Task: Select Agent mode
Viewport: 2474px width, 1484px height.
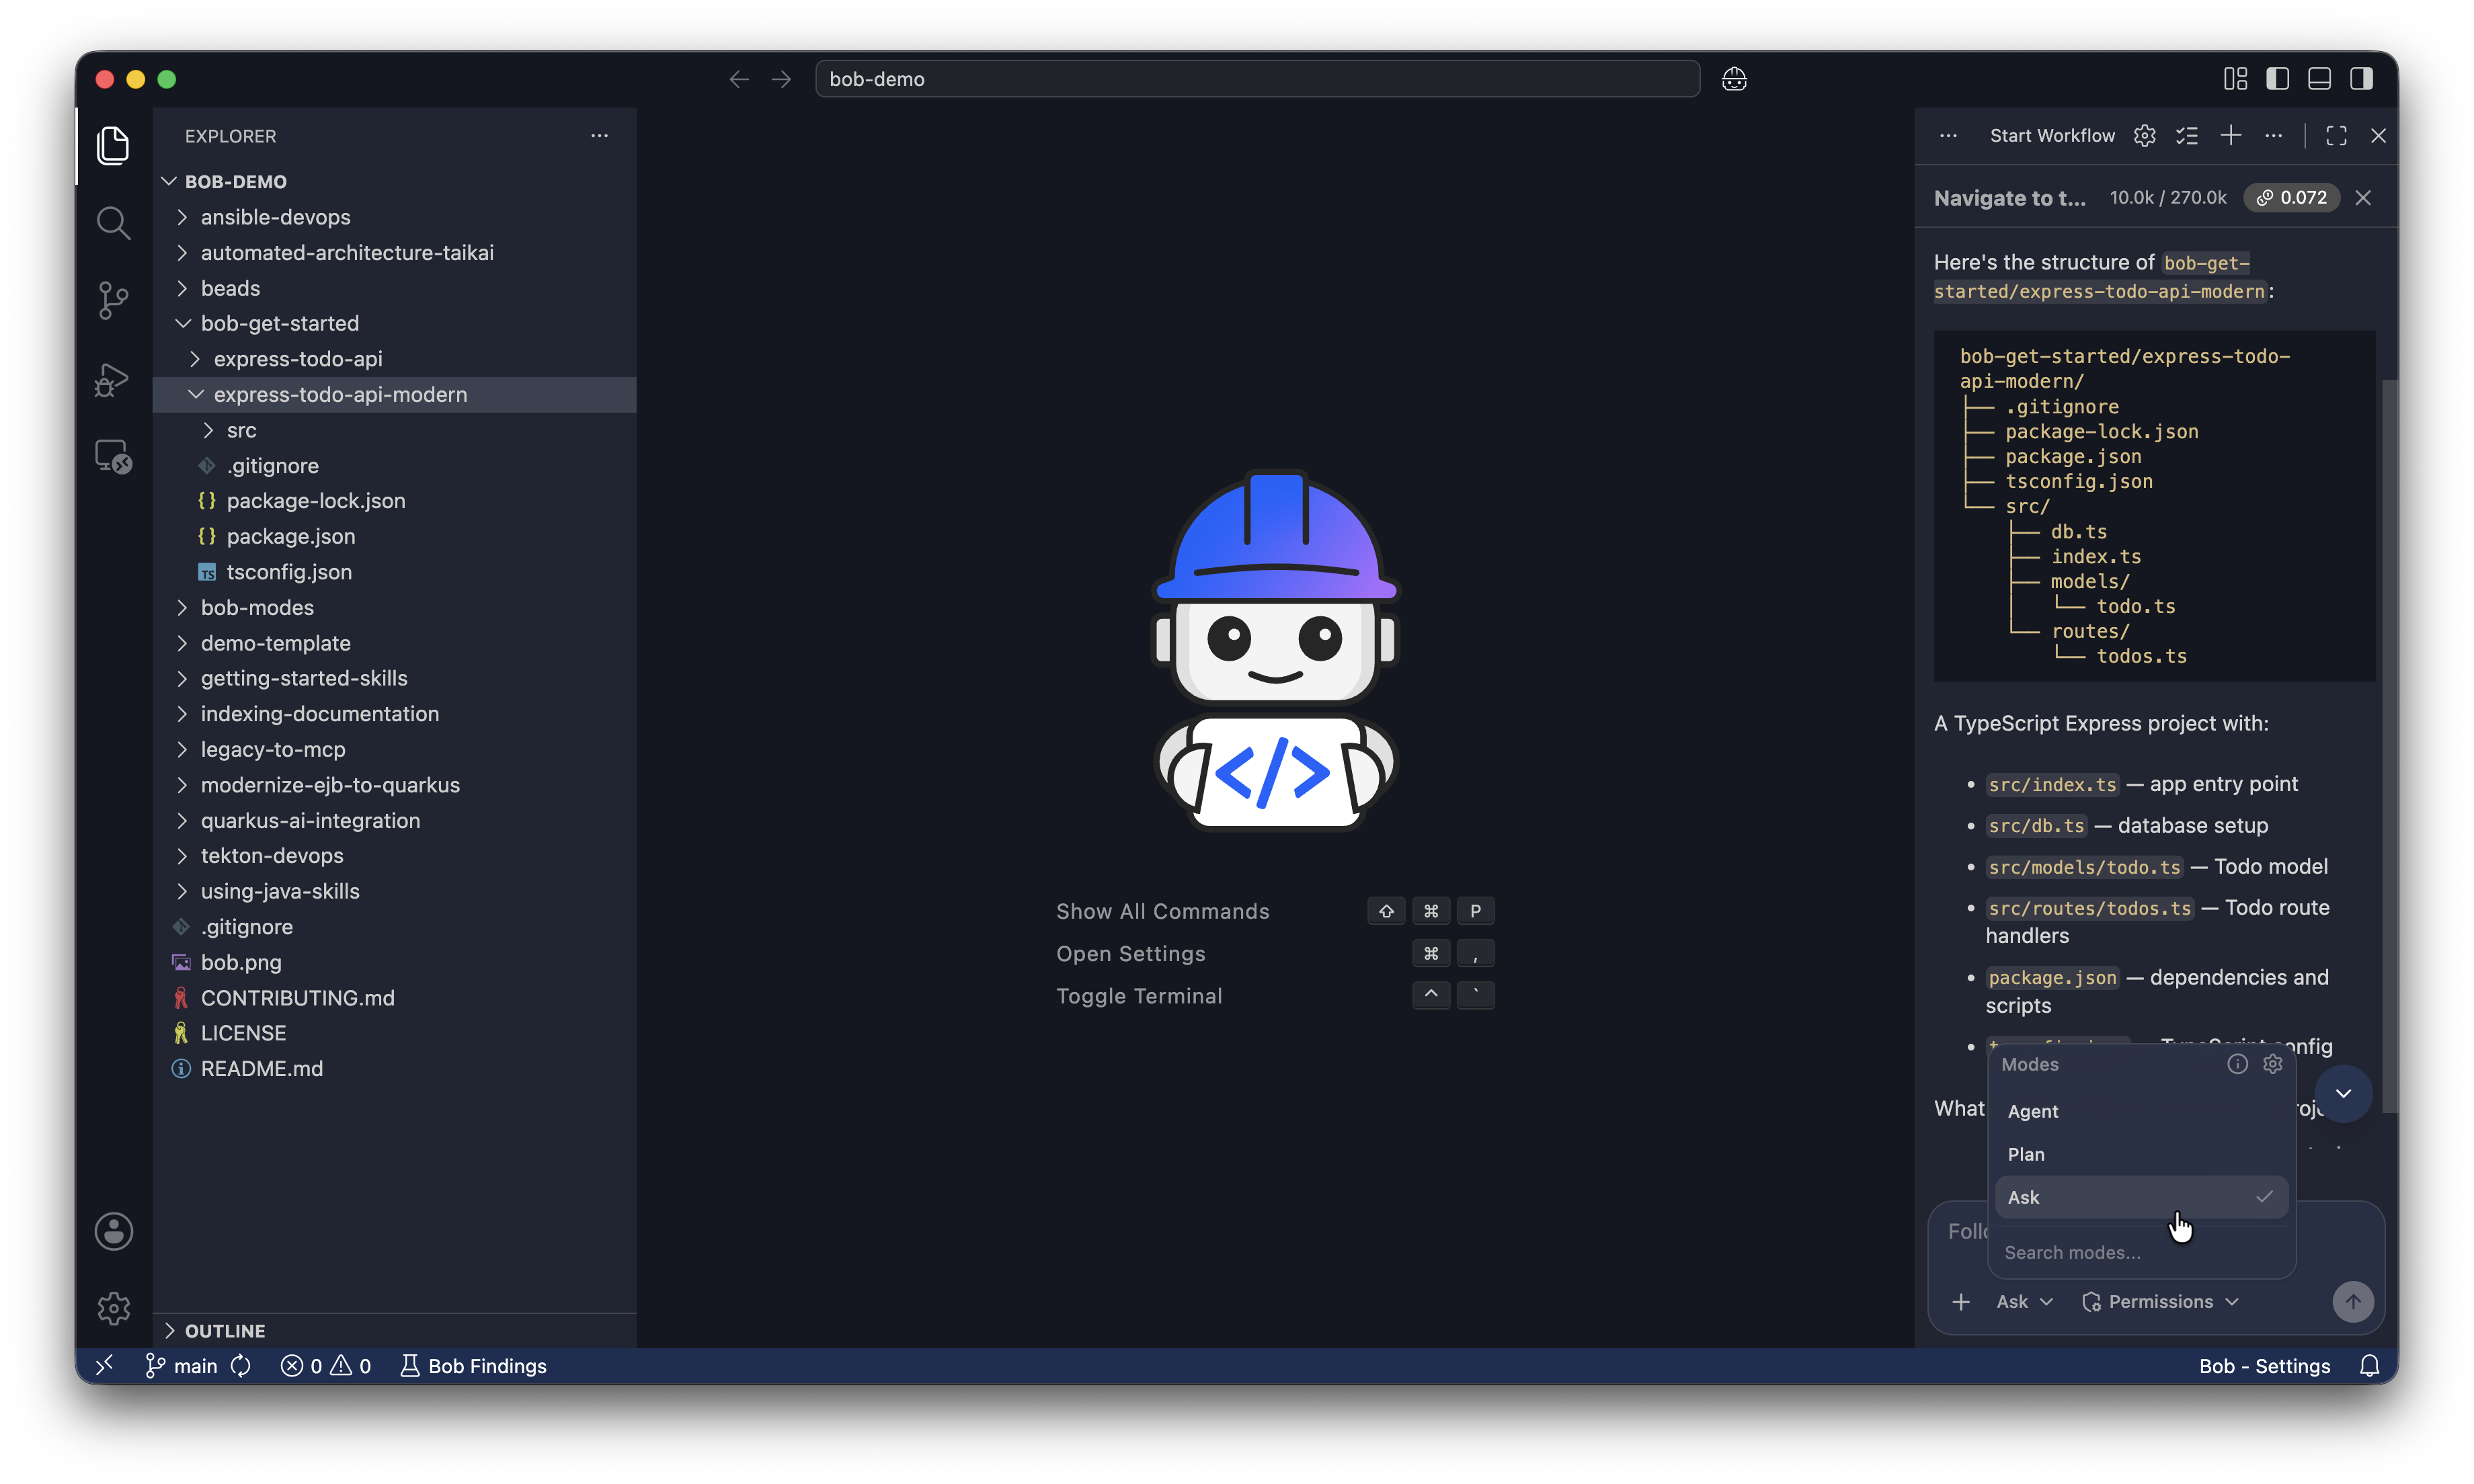Action: tap(2141, 1111)
